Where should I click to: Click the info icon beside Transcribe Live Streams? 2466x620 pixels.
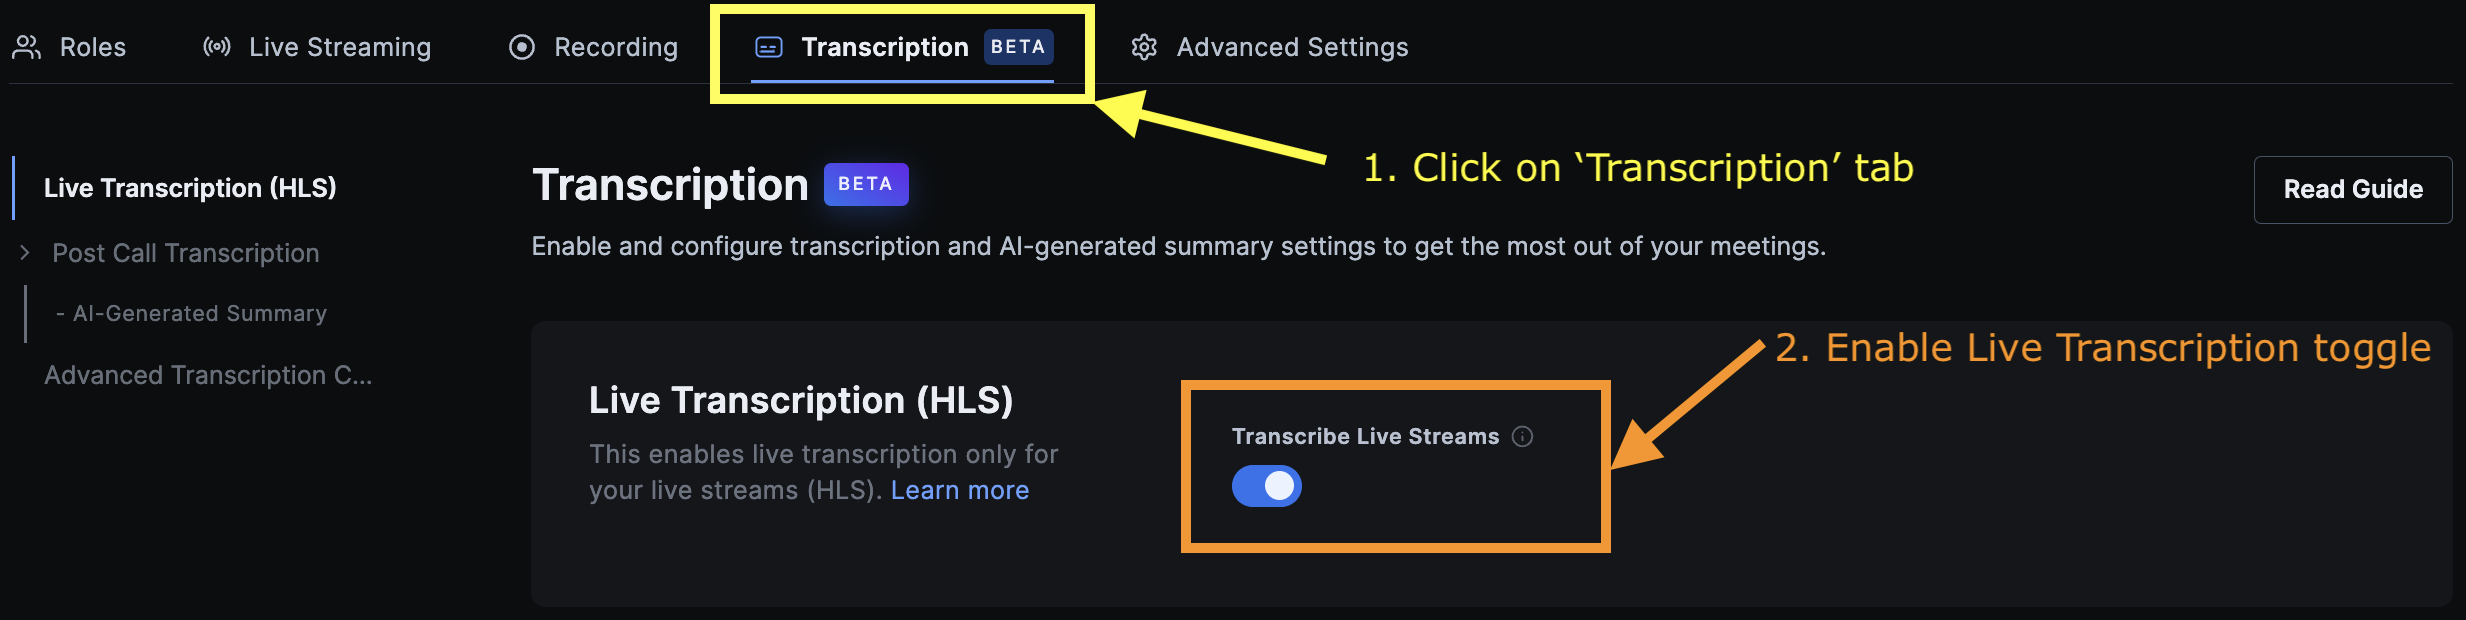[x=1523, y=436]
